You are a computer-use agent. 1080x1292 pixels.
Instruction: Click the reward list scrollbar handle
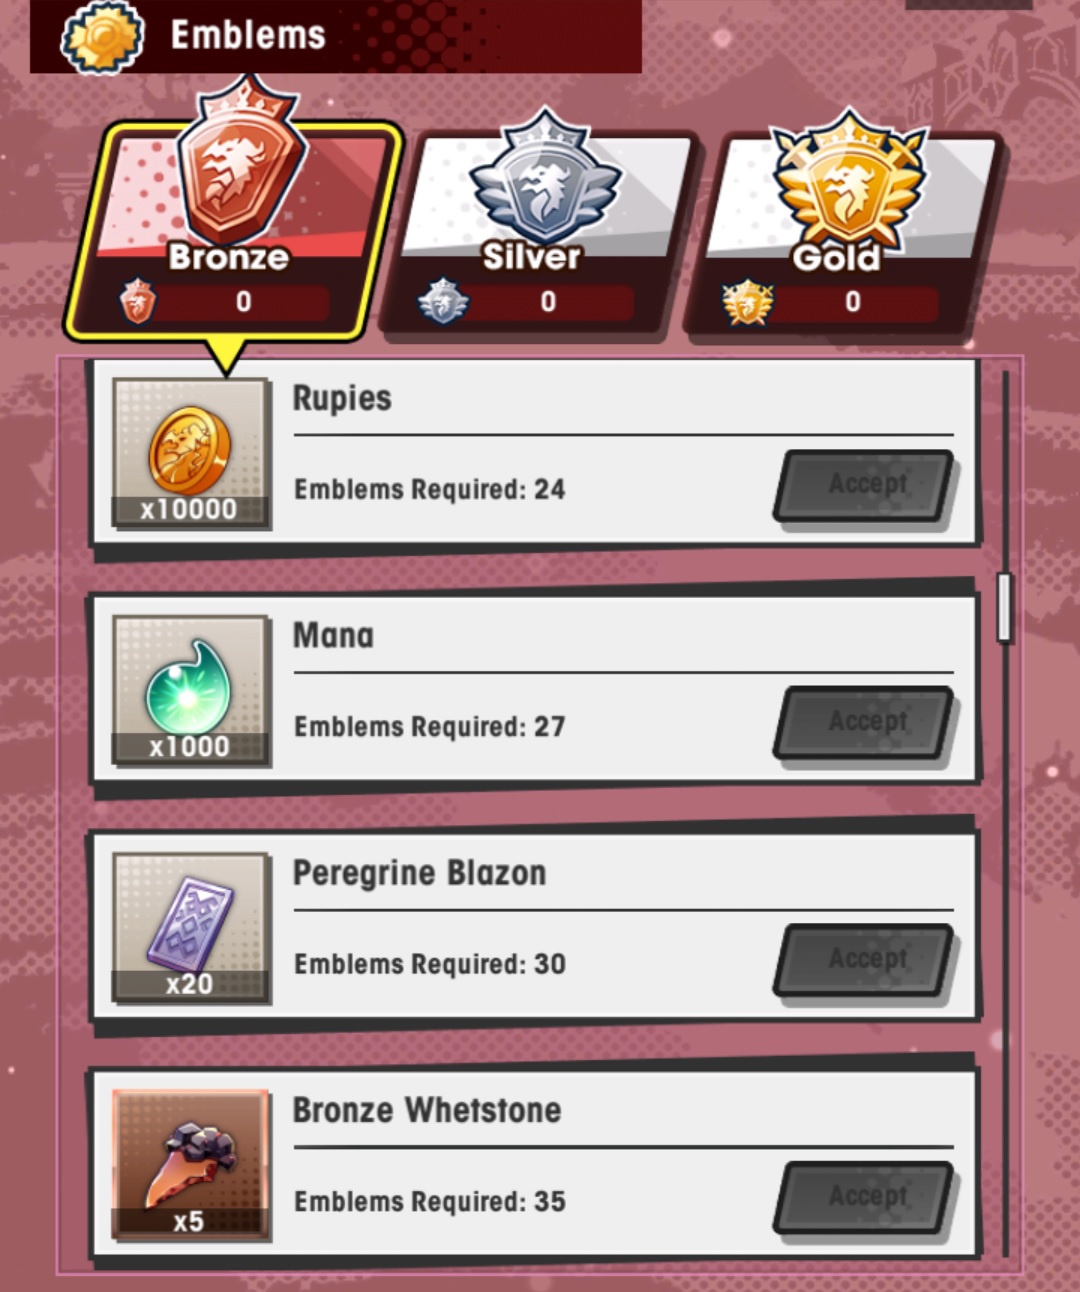1005,607
